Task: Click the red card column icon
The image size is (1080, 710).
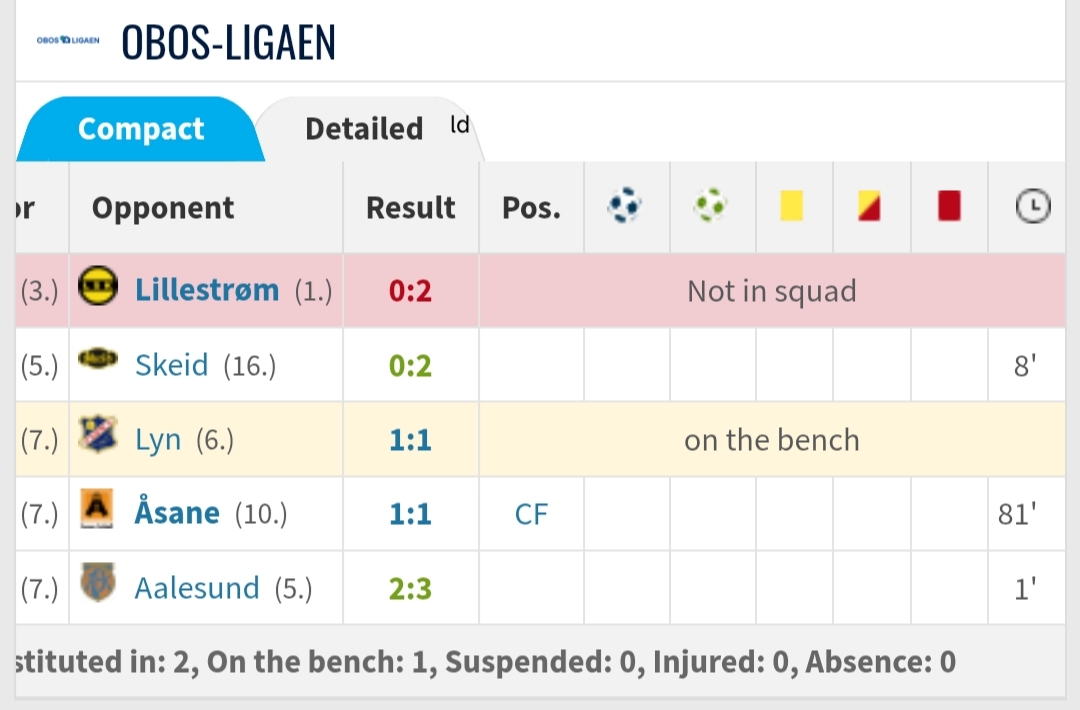Action: (x=949, y=206)
